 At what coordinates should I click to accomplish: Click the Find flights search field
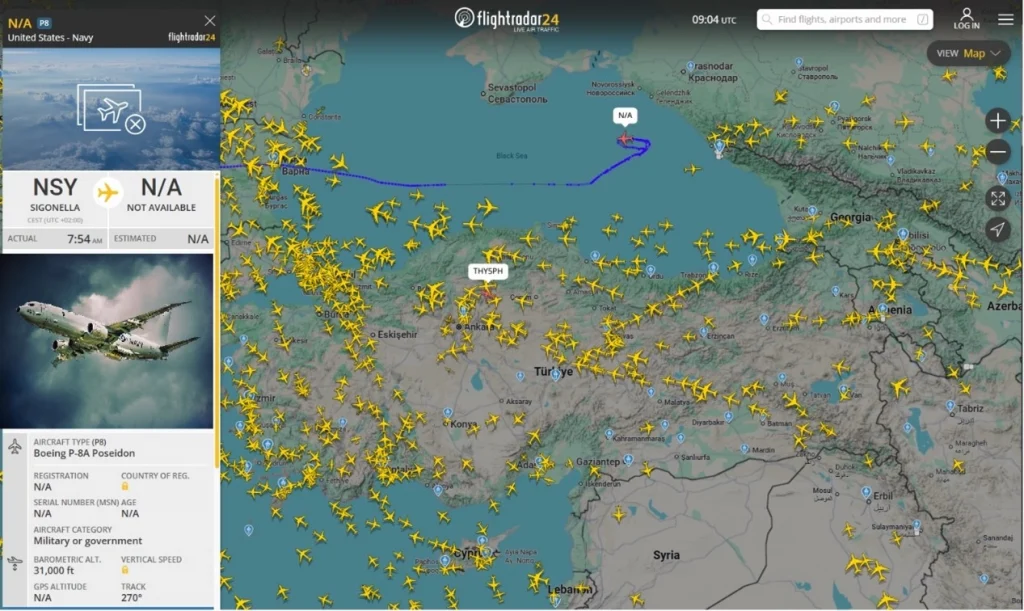coord(840,19)
